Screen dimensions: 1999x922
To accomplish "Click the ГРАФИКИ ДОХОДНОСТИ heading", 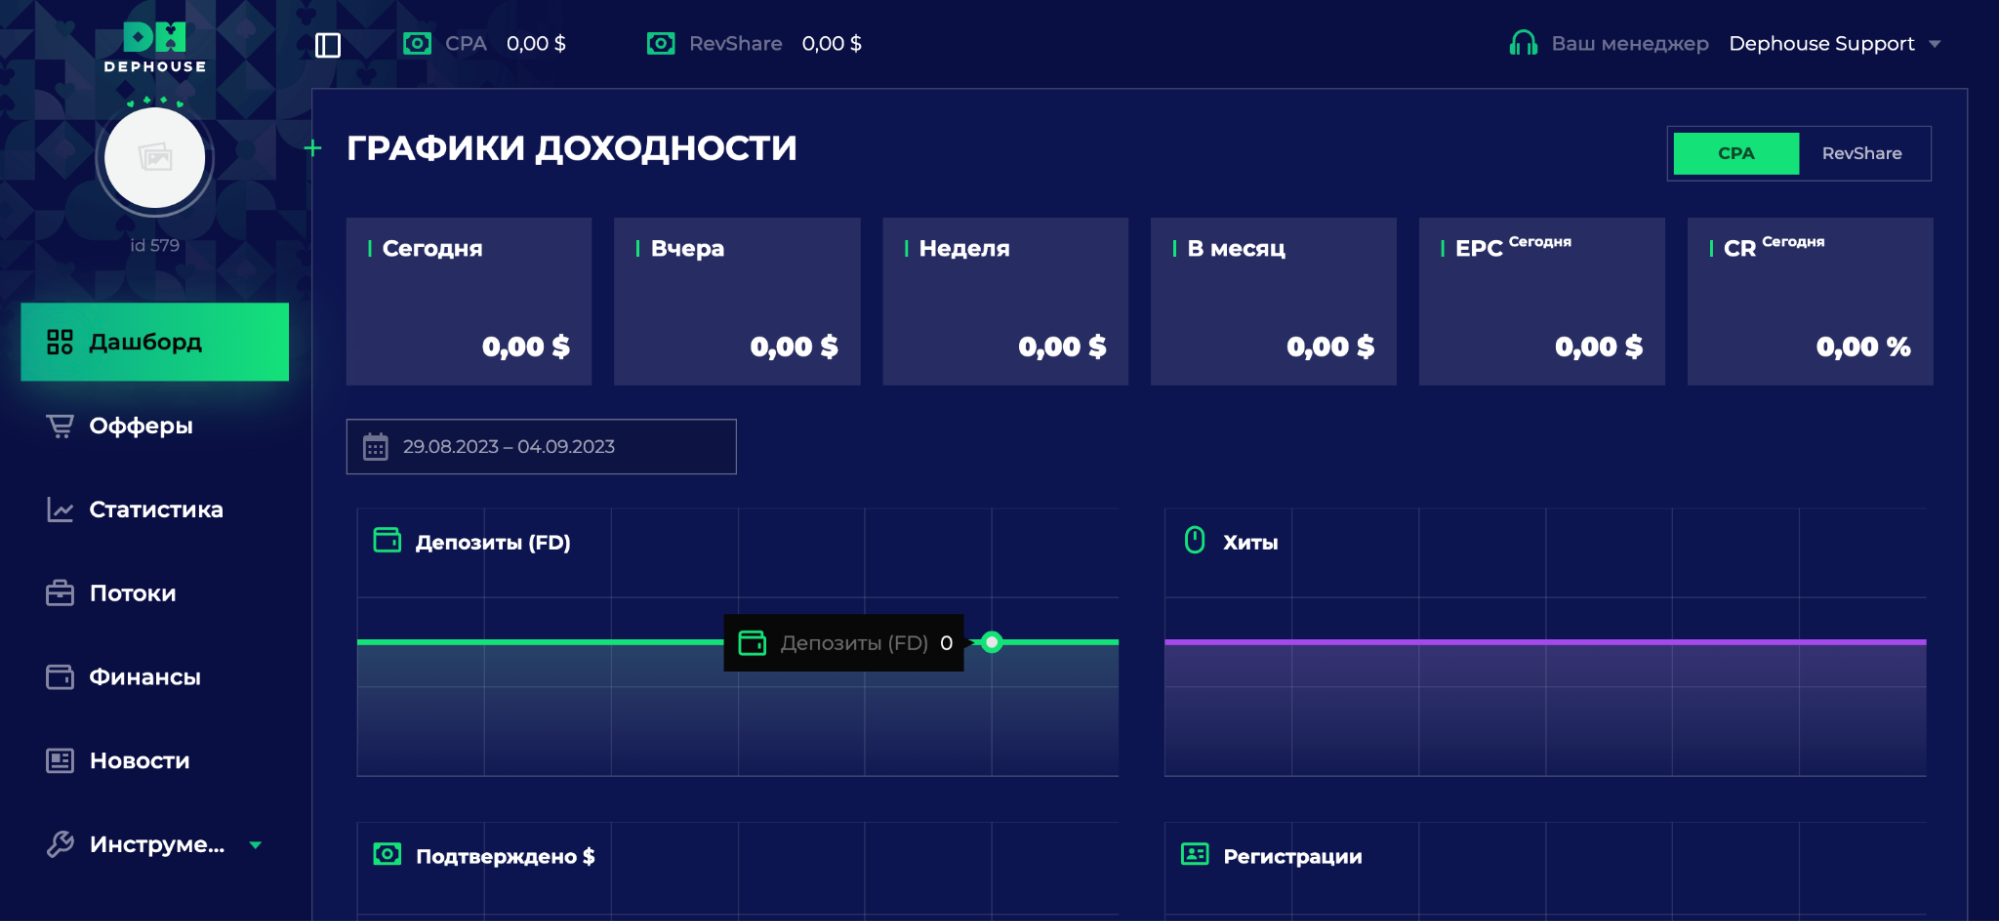I will (x=572, y=148).
